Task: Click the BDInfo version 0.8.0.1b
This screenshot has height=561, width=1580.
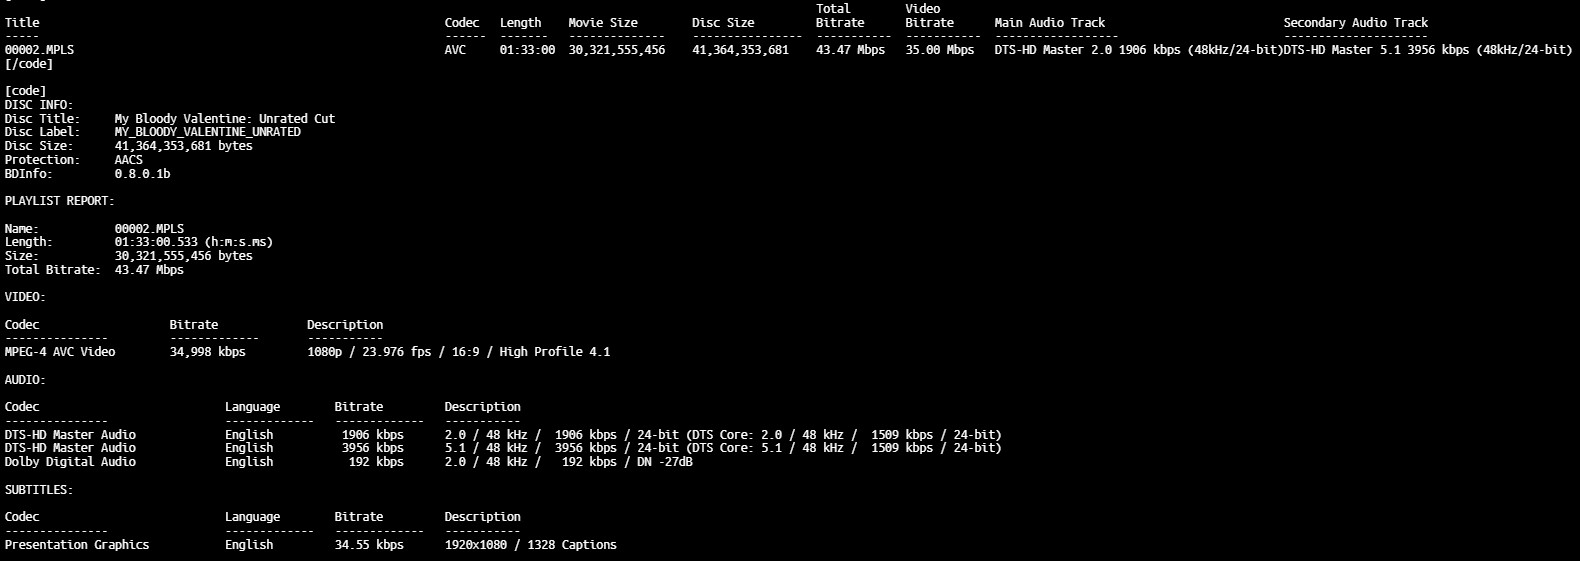Action: click(142, 174)
